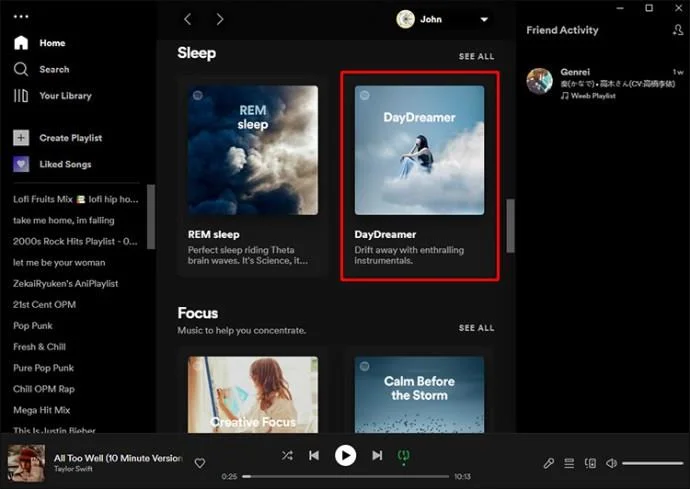Screen dimensions: 690x489
Task: Open Pop Punk playlist
Action: [x=33, y=326]
